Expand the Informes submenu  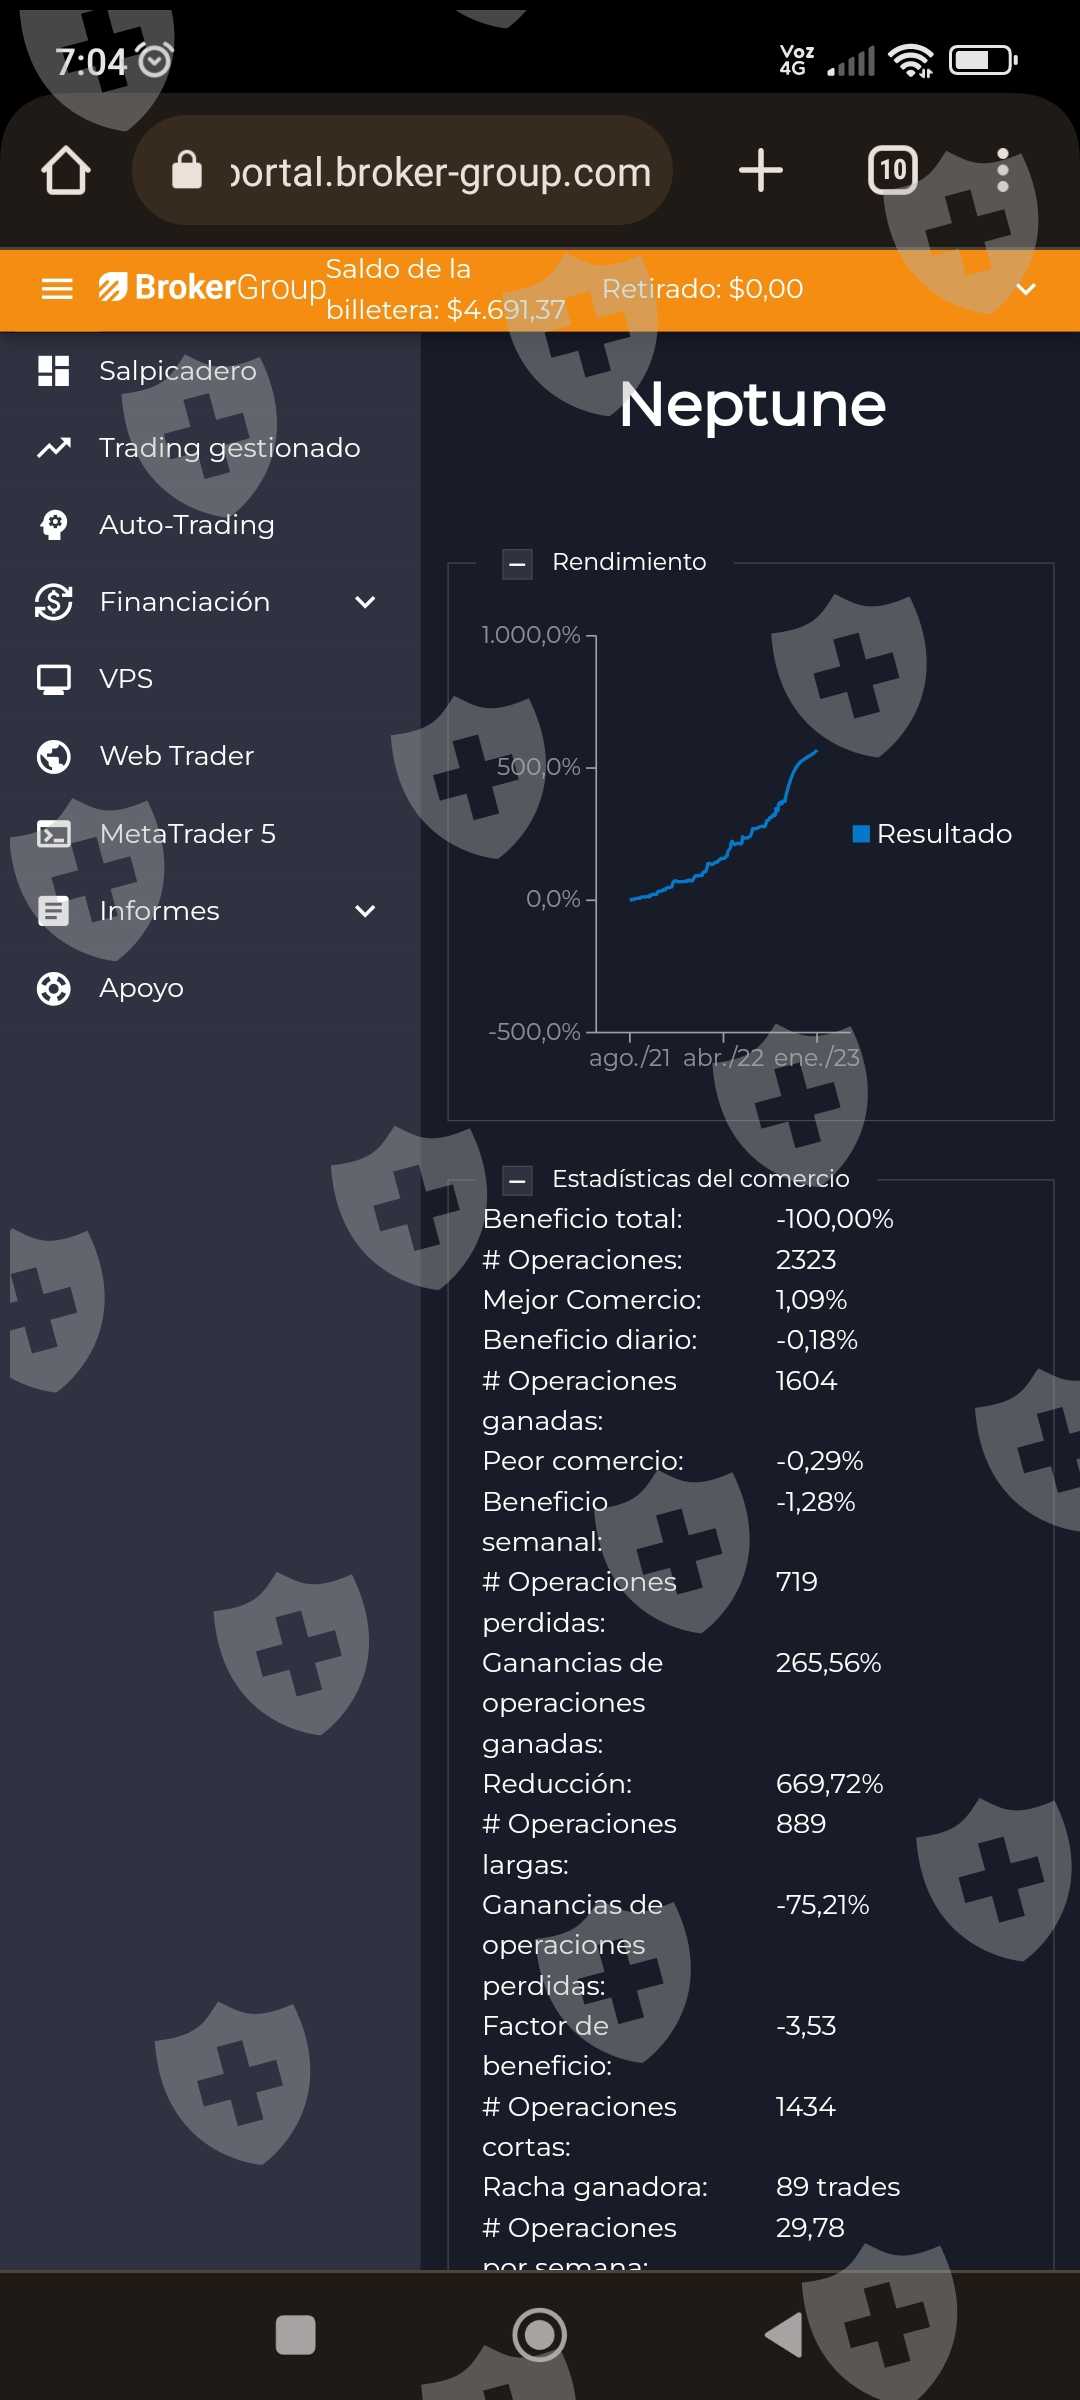coord(365,911)
